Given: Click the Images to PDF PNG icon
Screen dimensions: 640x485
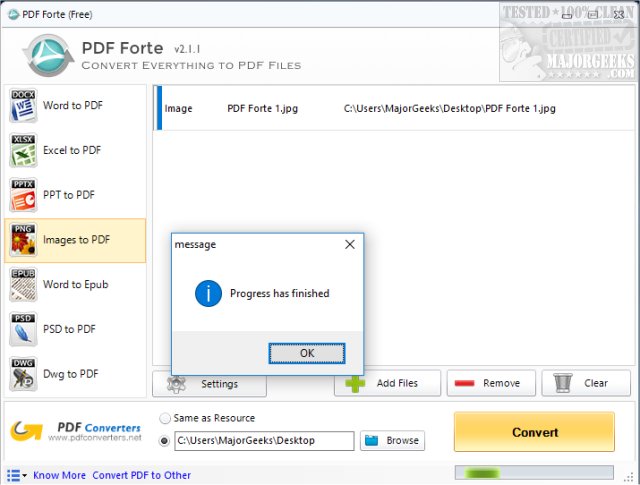Looking at the screenshot, I should tap(23, 240).
